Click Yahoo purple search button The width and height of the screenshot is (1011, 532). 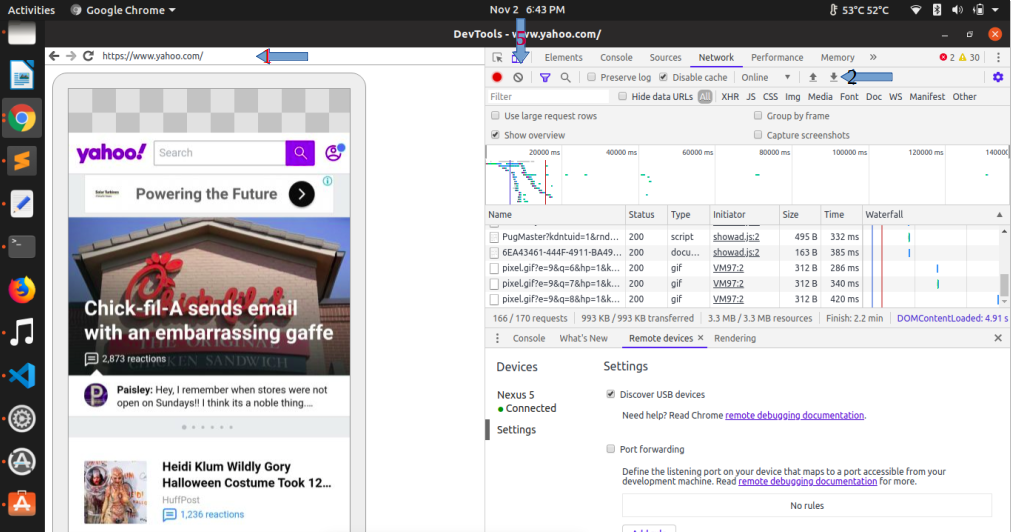point(300,153)
